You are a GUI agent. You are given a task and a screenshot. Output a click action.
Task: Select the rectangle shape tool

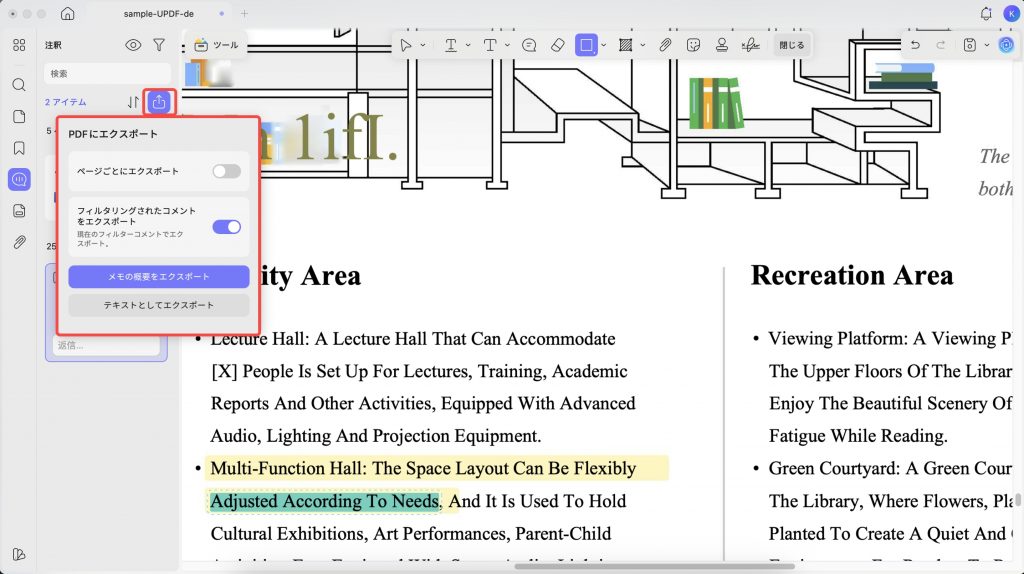[x=586, y=45]
